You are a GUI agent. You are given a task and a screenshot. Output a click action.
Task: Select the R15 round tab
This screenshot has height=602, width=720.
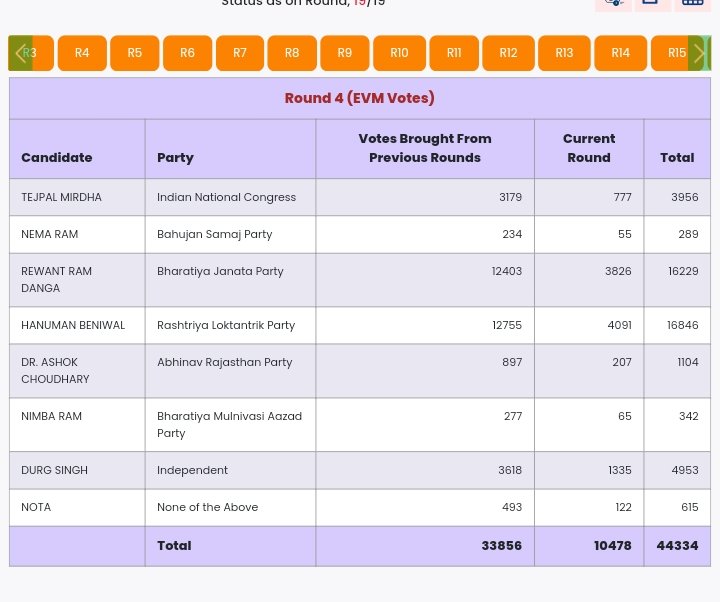(x=676, y=53)
